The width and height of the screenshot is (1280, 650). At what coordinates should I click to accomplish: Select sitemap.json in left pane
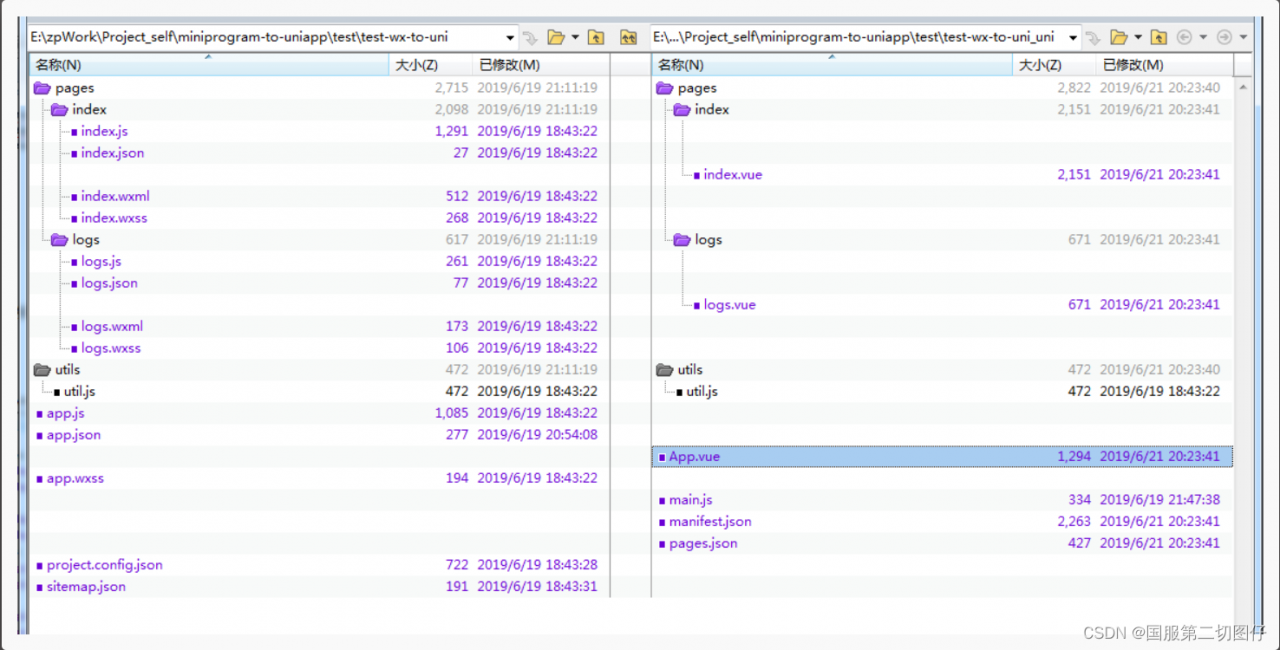pos(86,587)
